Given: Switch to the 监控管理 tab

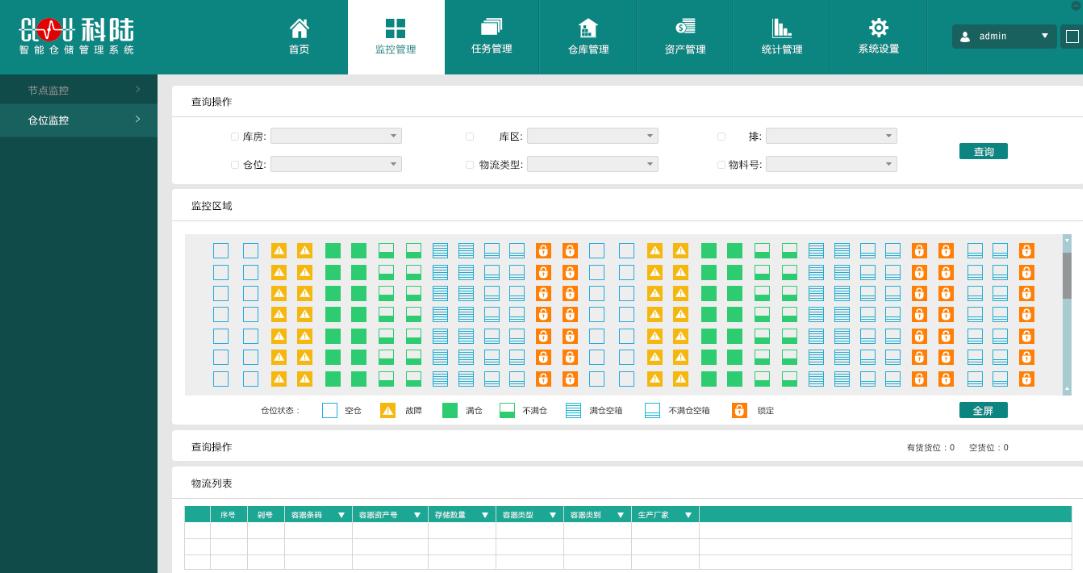Looking at the screenshot, I should [396, 37].
